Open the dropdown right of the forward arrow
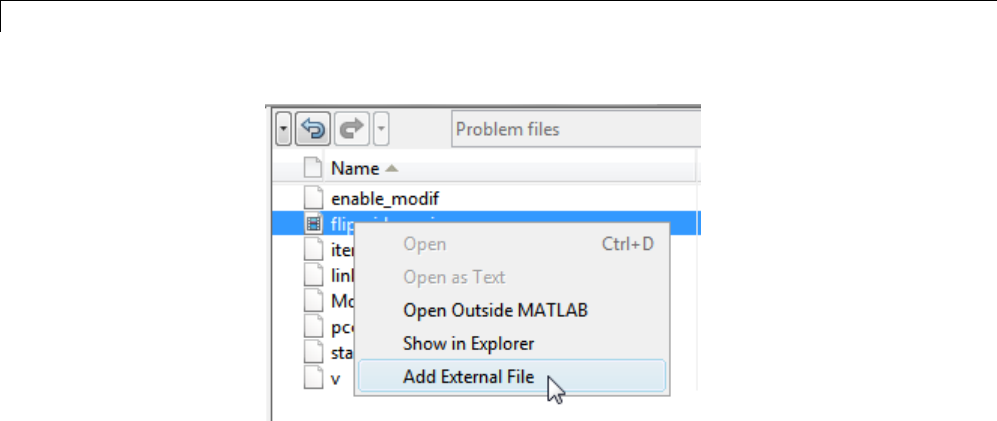 pos(381,129)
